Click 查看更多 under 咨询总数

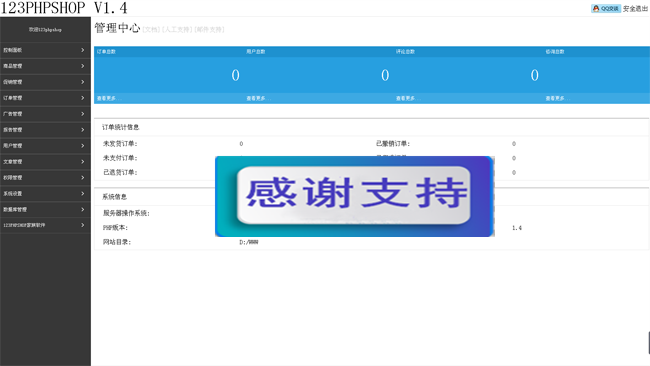[x=558, y=98]
